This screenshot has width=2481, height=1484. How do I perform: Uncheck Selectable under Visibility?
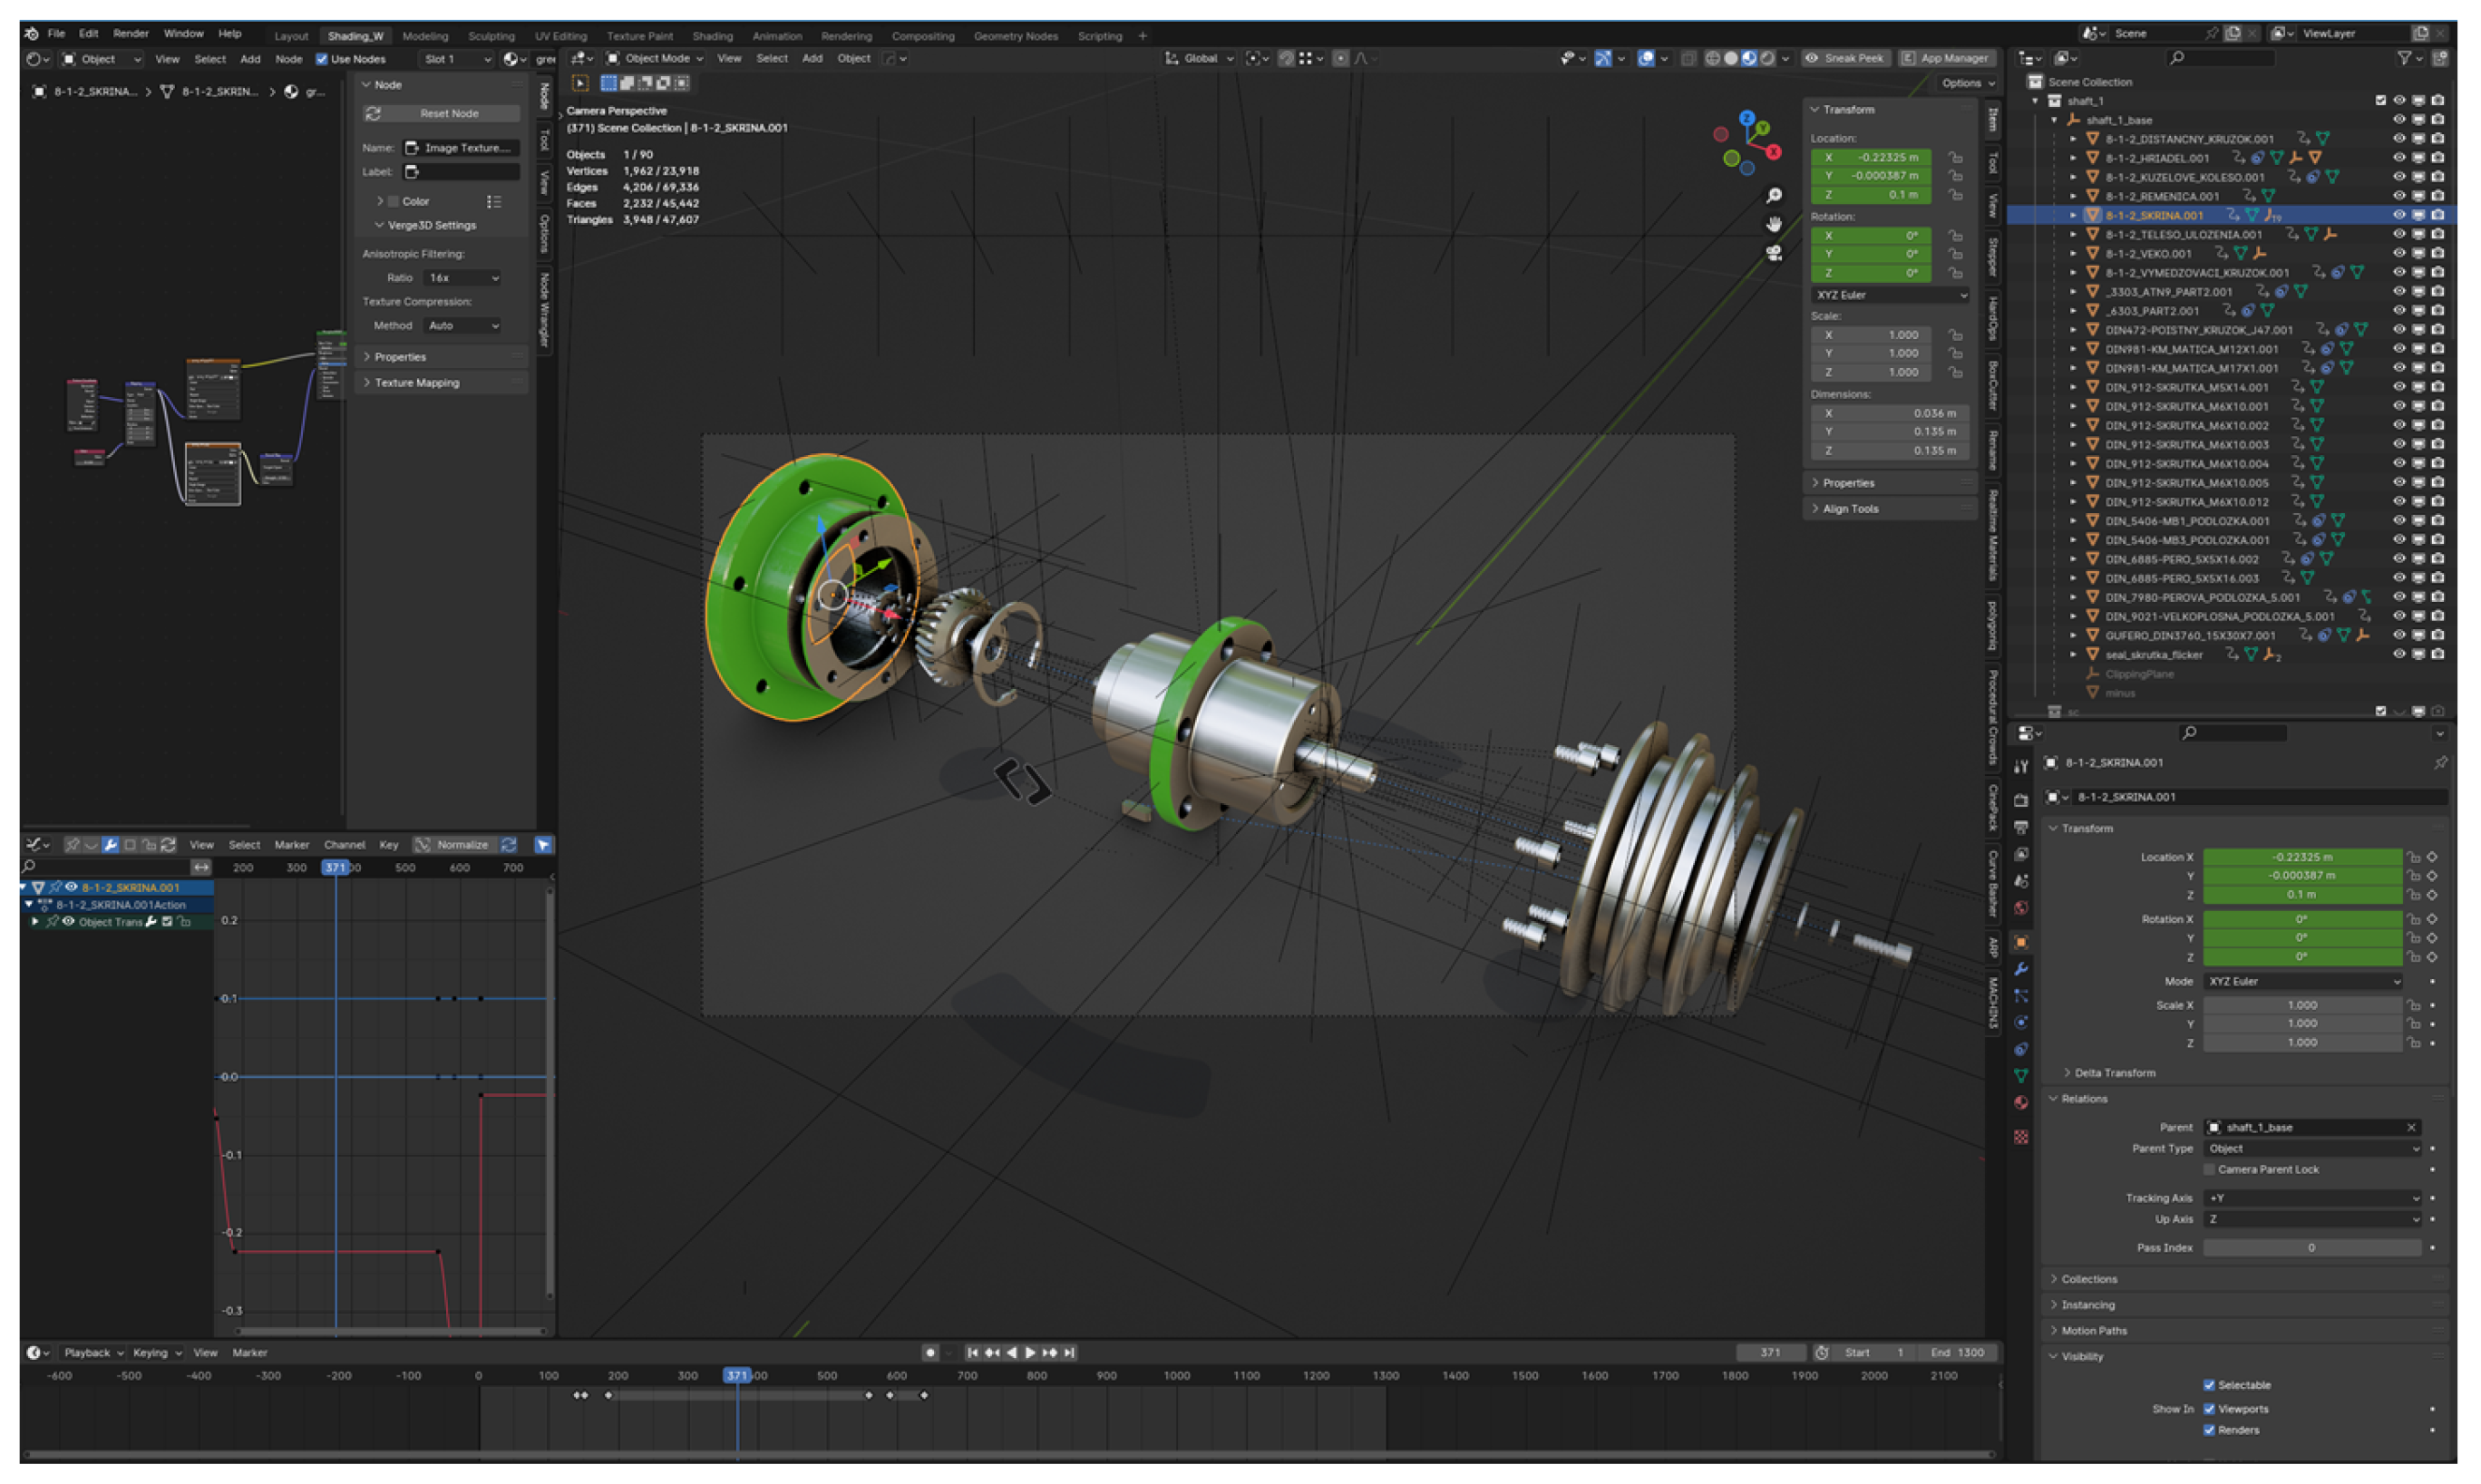pyautogui.click(x=2208, y=1385)
